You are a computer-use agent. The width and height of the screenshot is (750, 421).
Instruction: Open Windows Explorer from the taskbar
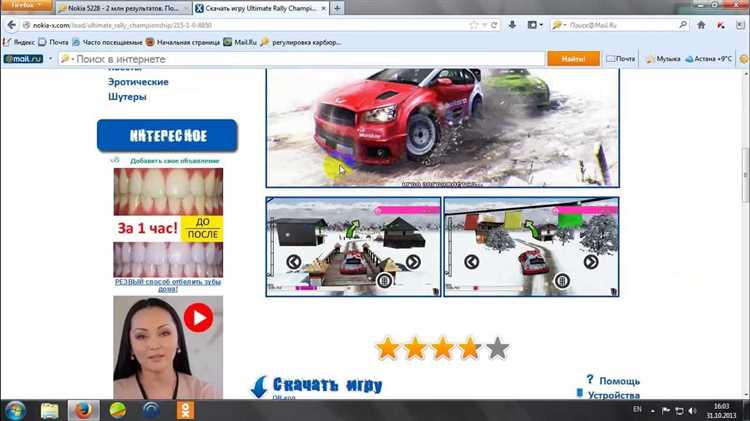coord(49,410)
